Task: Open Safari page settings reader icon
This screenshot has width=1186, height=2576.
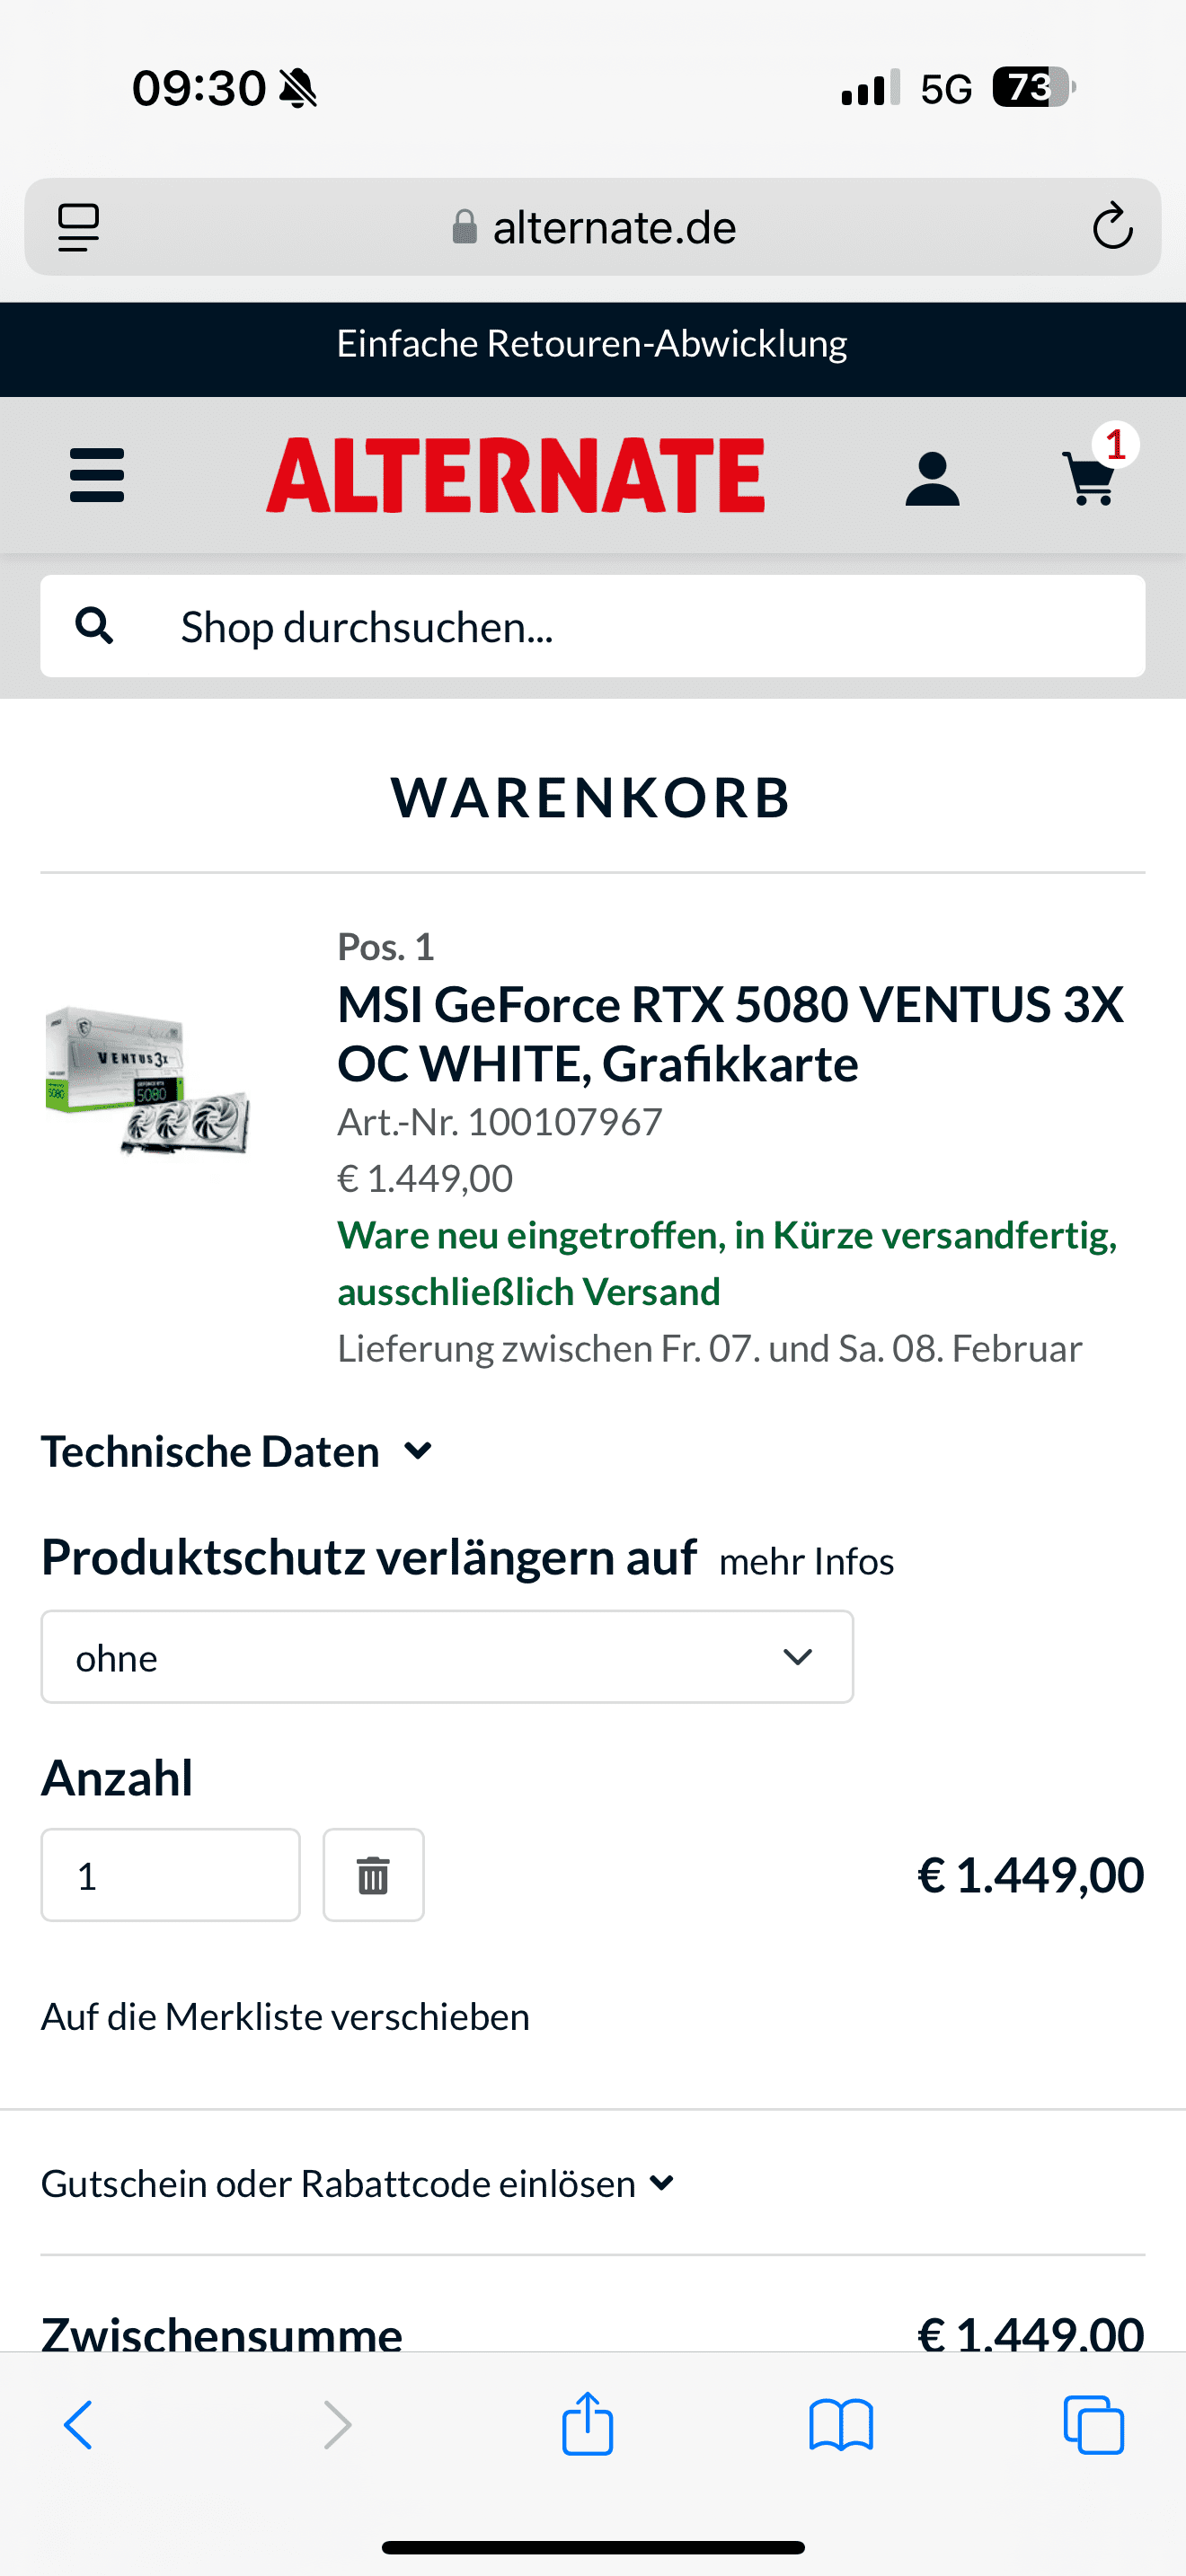Action: coord(78,227)
